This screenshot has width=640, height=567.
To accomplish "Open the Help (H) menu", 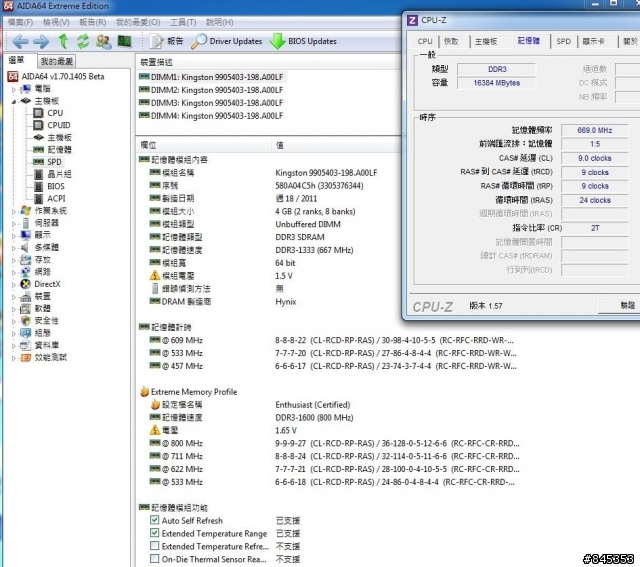I will click(220, 22).
